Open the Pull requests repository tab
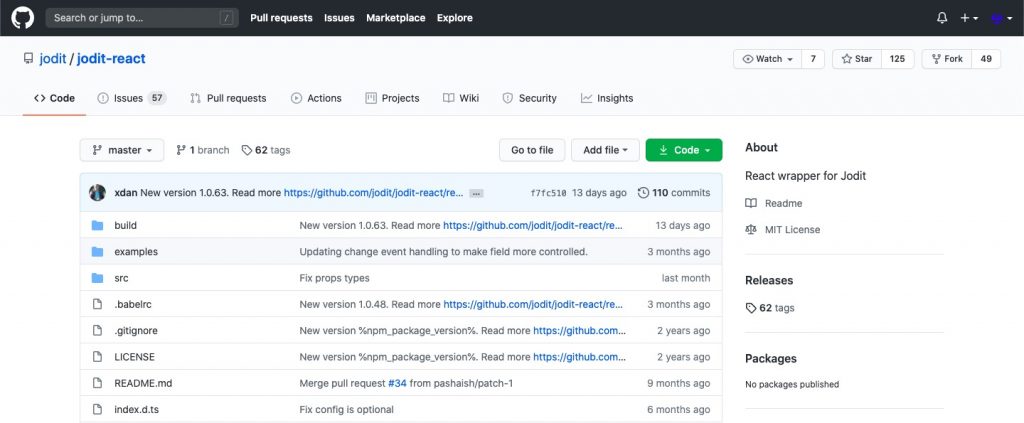Viewport: 1024px width, 423px height. (228, 98)
